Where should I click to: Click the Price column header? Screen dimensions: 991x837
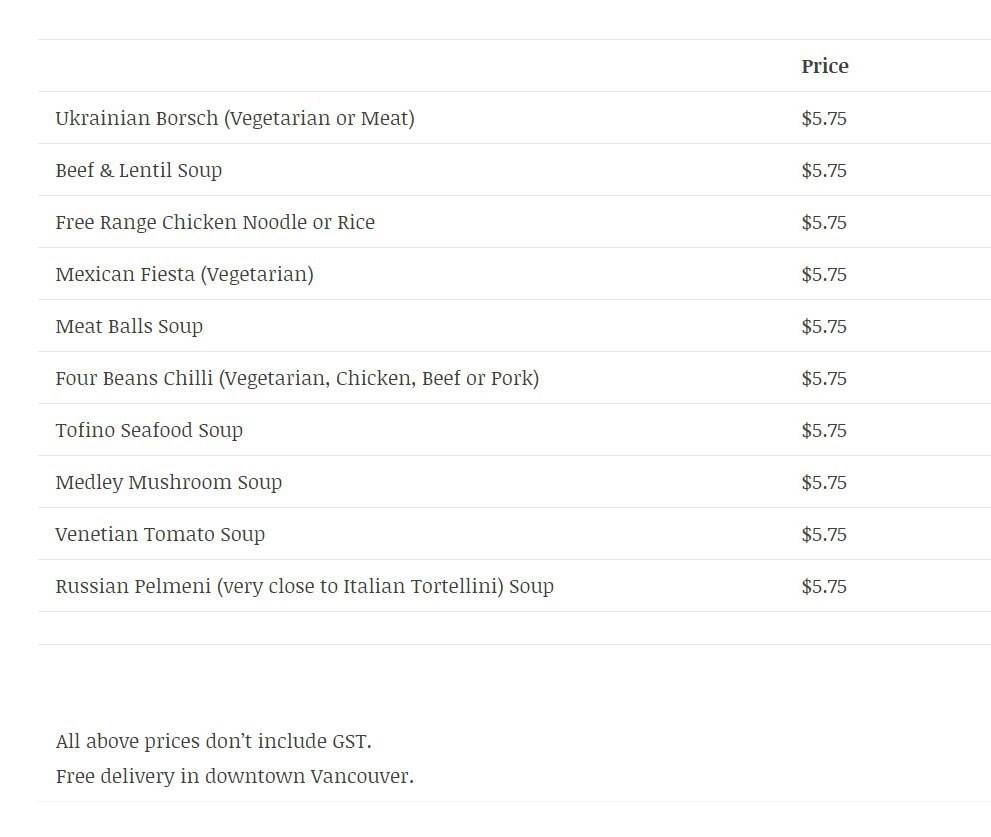click(x=824, y=66)
